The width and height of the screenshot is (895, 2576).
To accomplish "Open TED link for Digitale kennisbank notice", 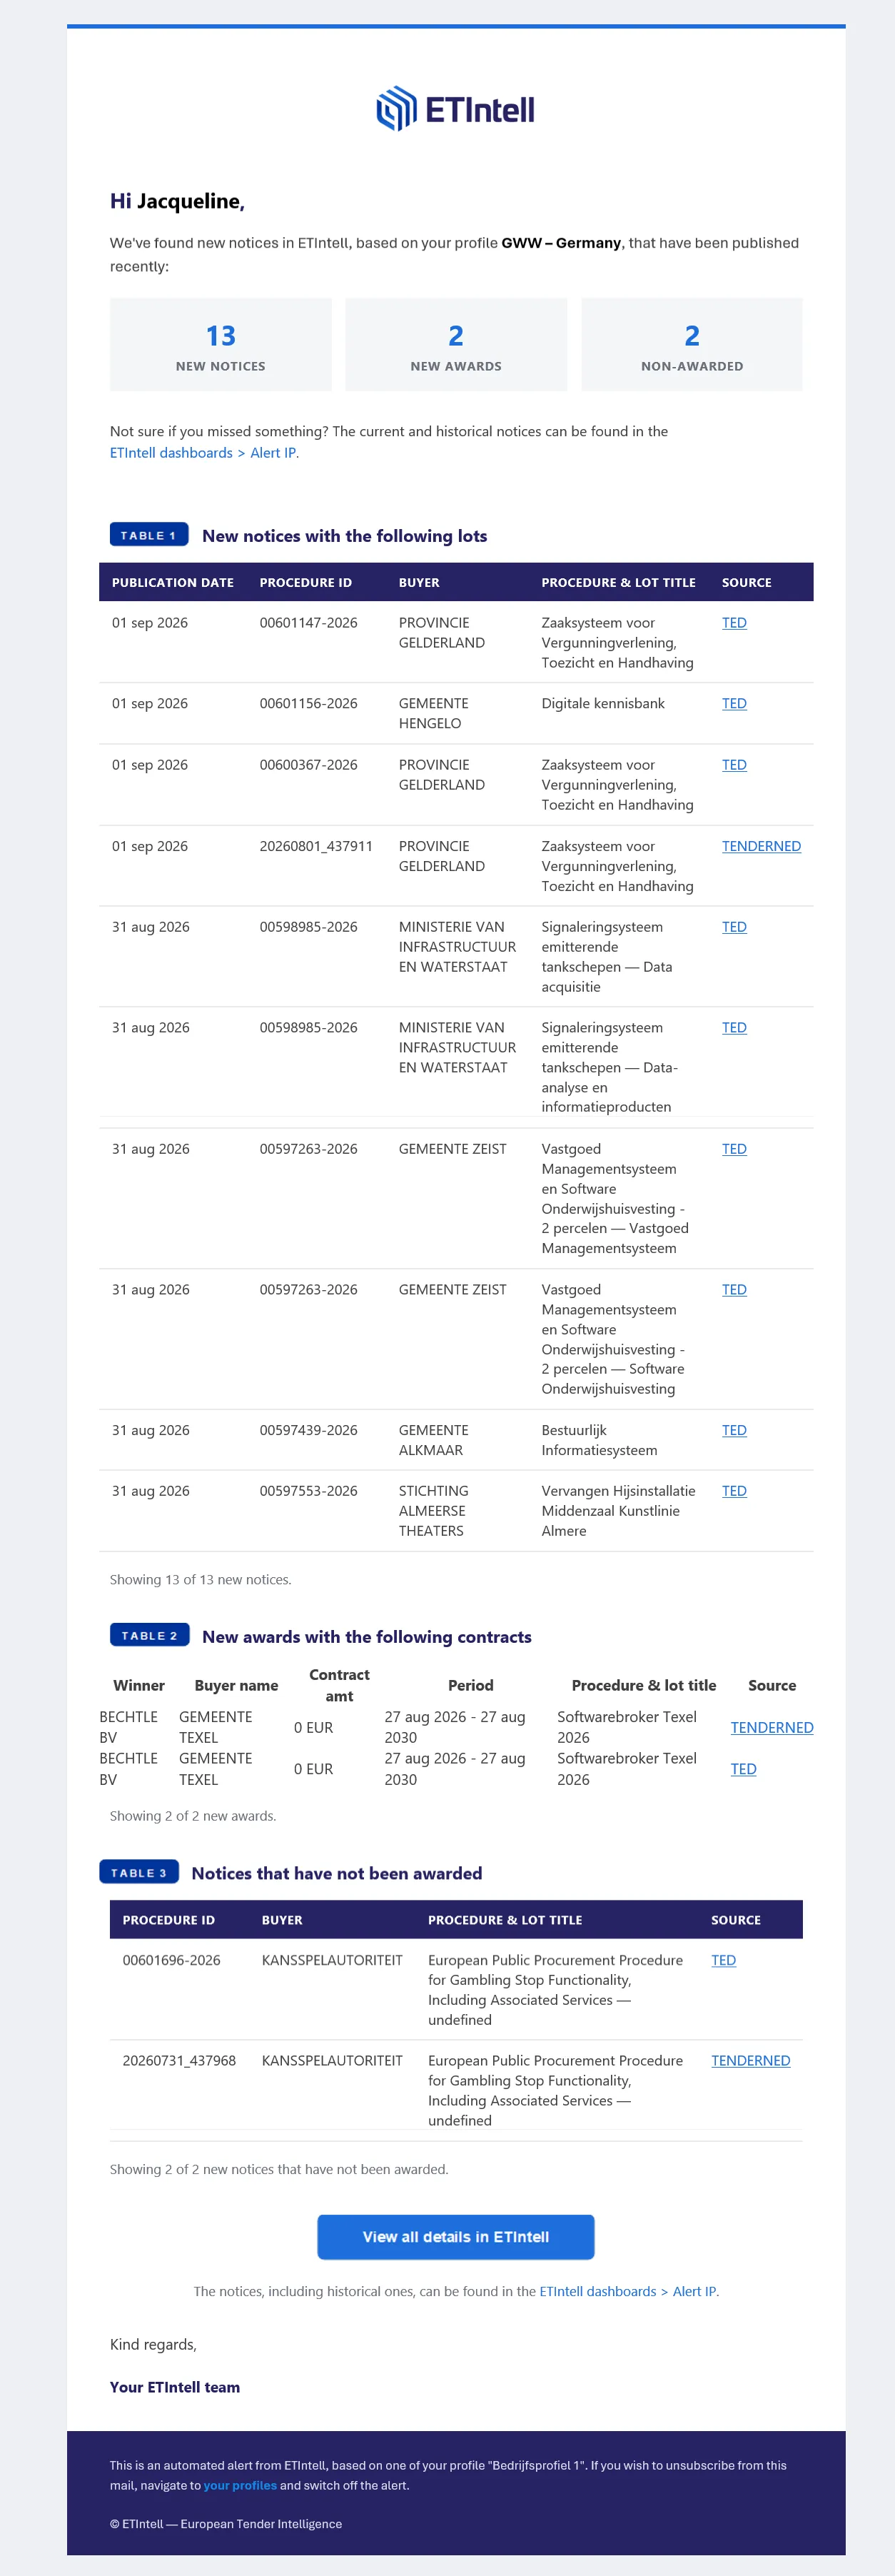I will [x=734, y=704].
